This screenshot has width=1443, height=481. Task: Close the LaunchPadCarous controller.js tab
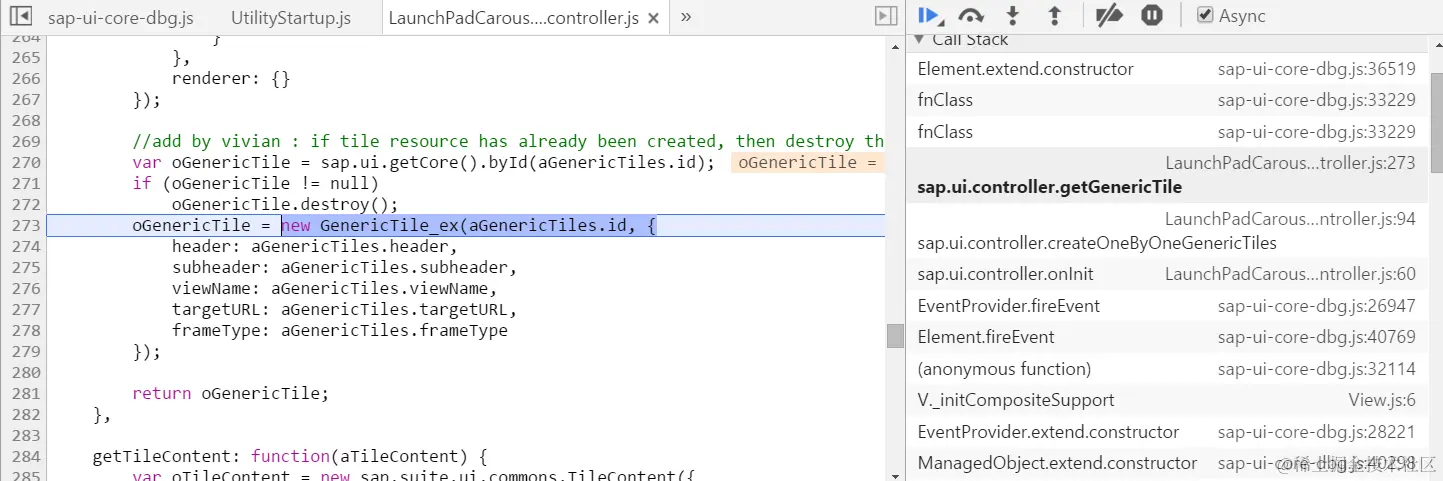pos(653,19)
